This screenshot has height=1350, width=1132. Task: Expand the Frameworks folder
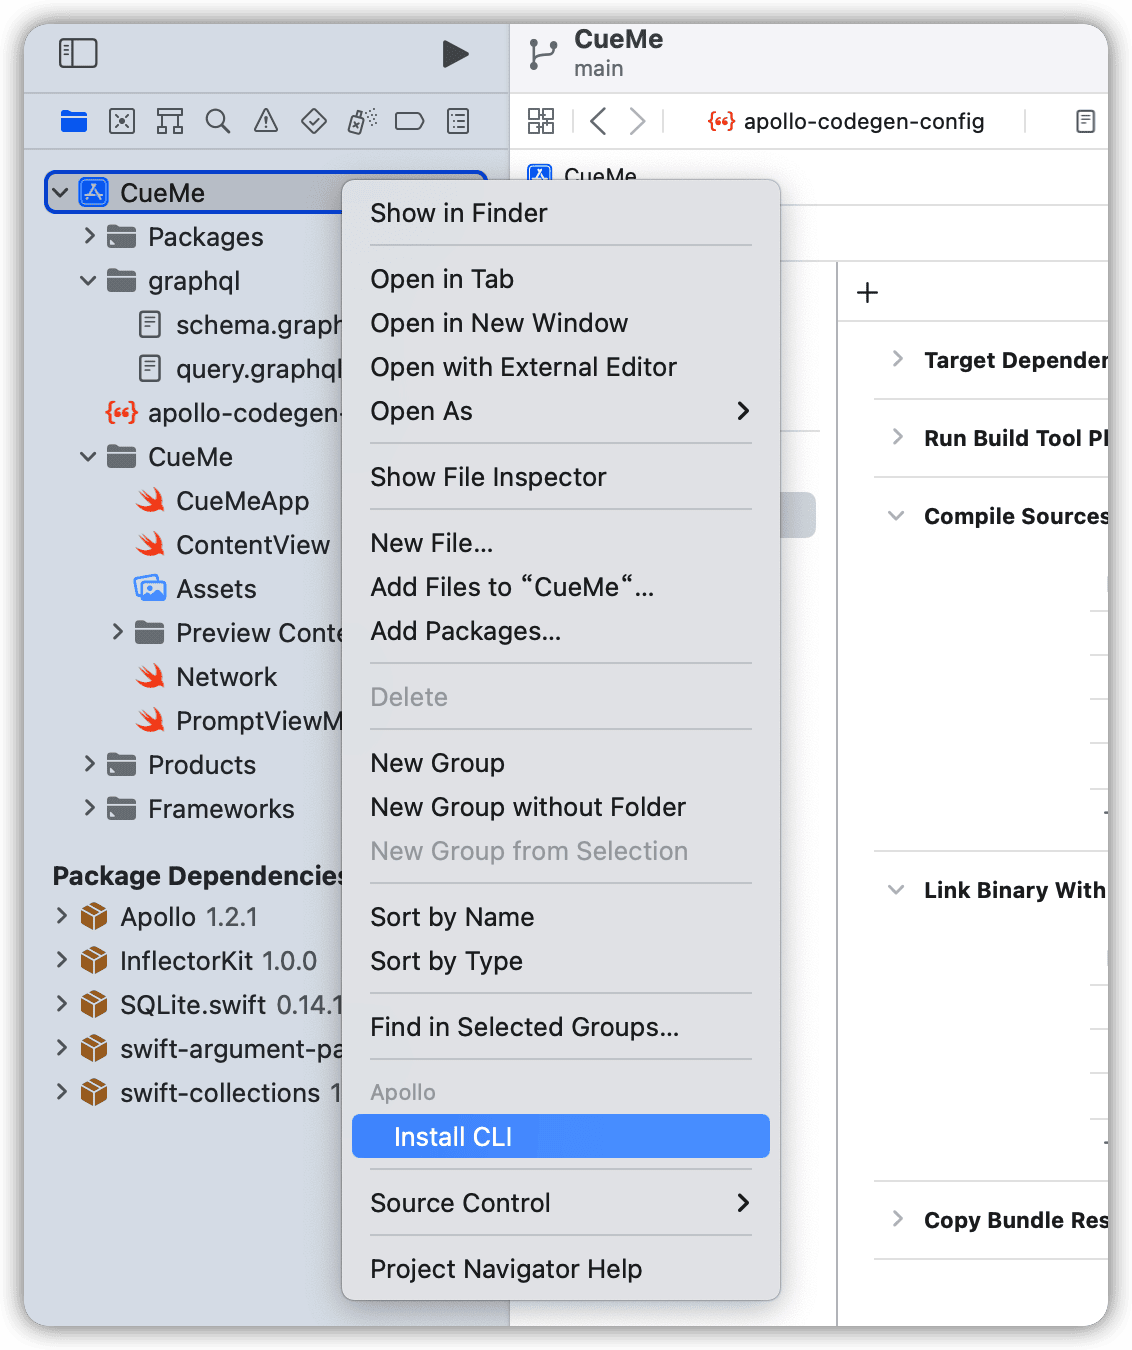[89, 808]
